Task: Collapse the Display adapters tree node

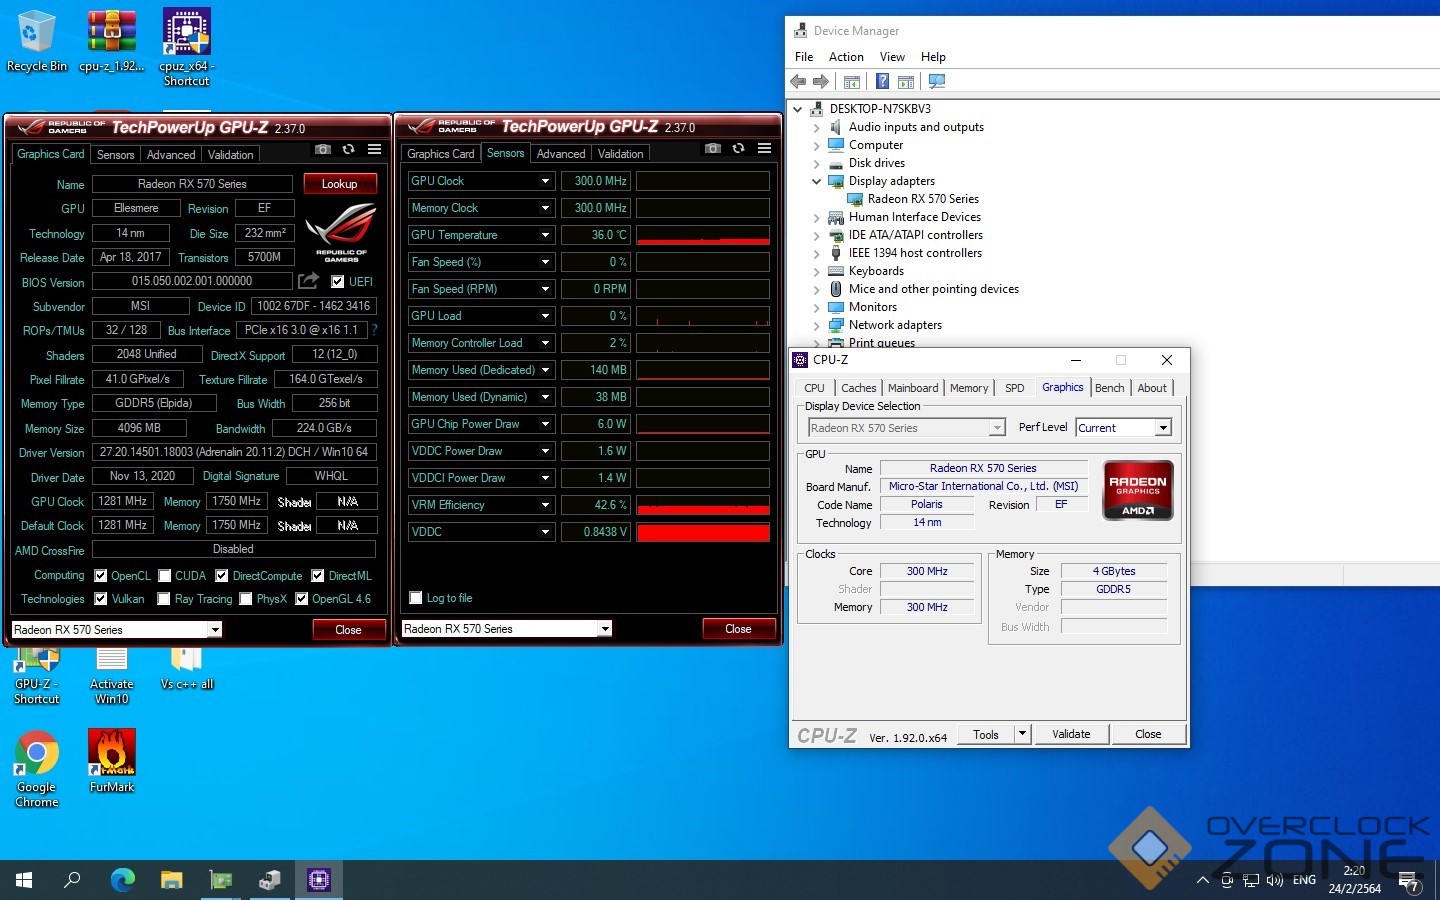Action: (x=816, y=181)
